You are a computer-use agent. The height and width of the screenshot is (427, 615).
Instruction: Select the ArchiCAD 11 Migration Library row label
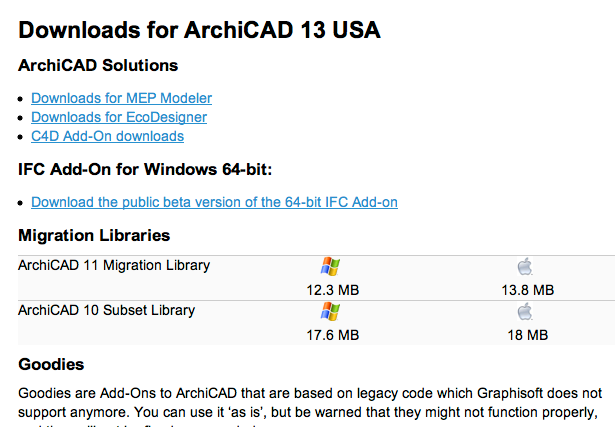coord(114,265)
